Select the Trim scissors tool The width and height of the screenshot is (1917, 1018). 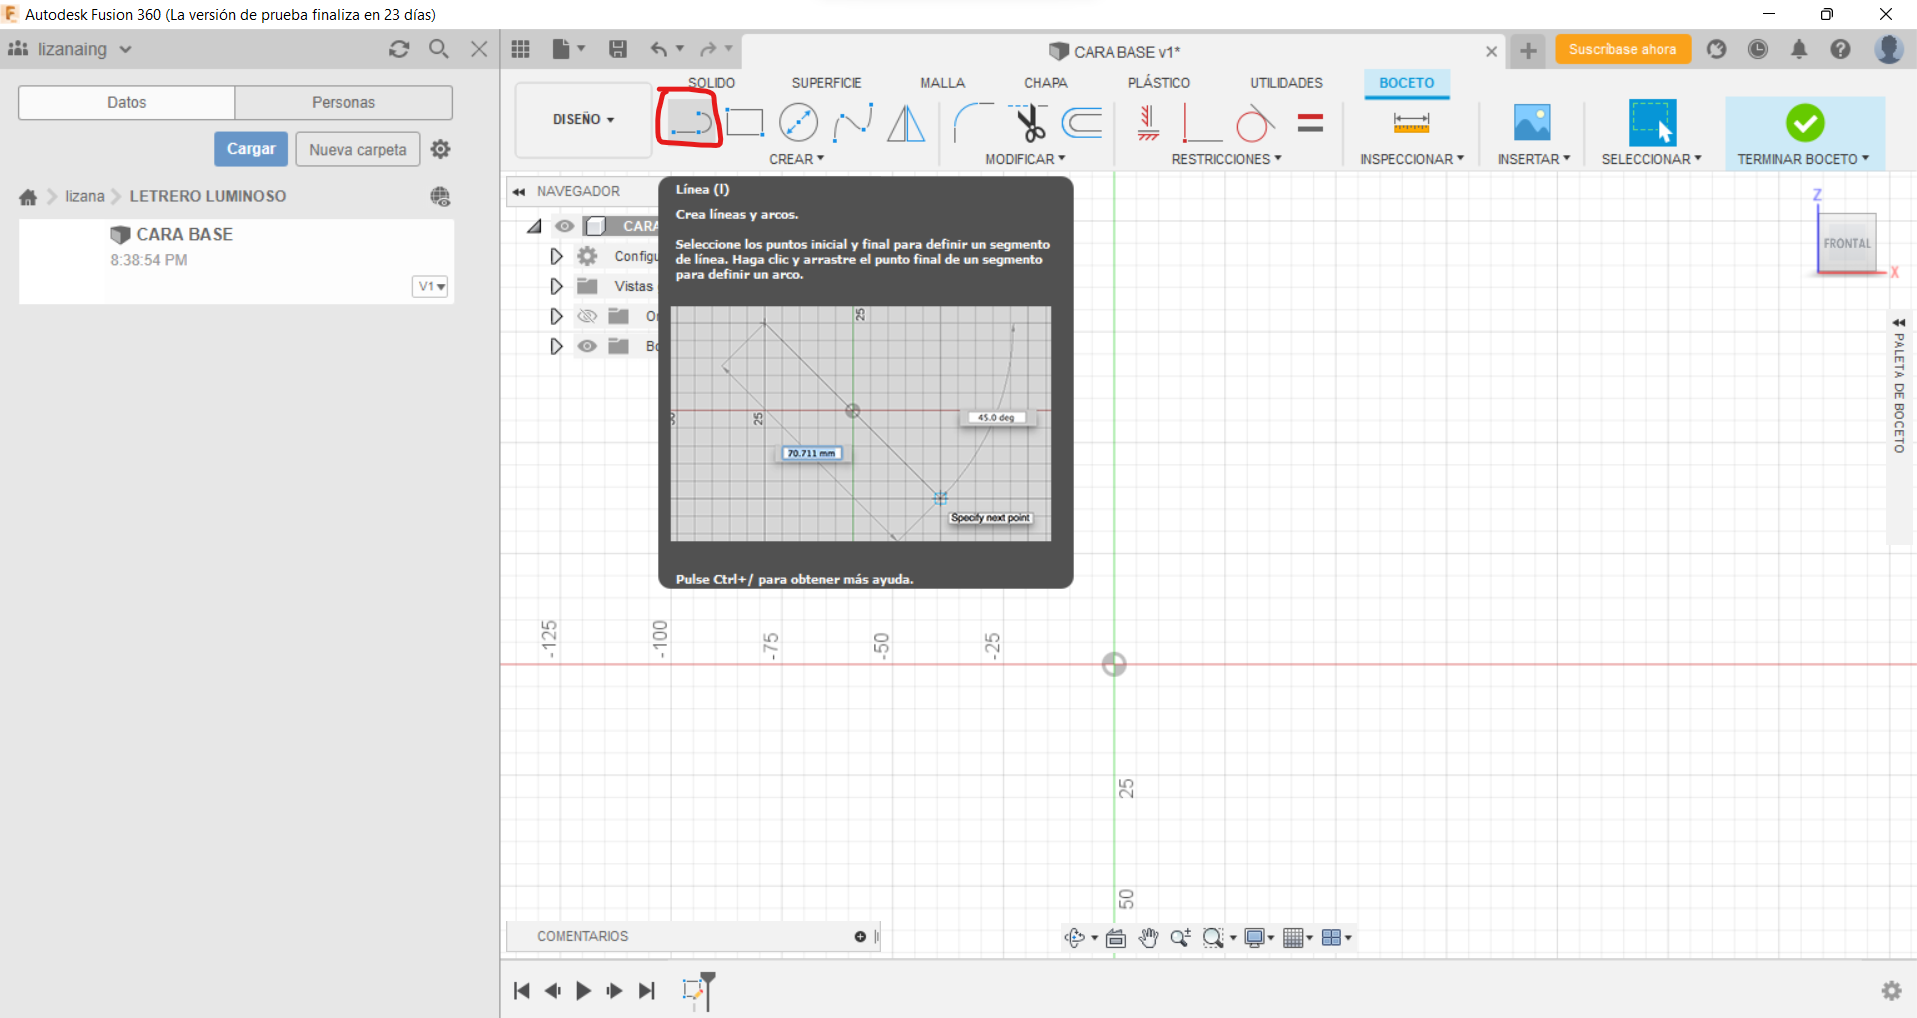click(1029, 123)
